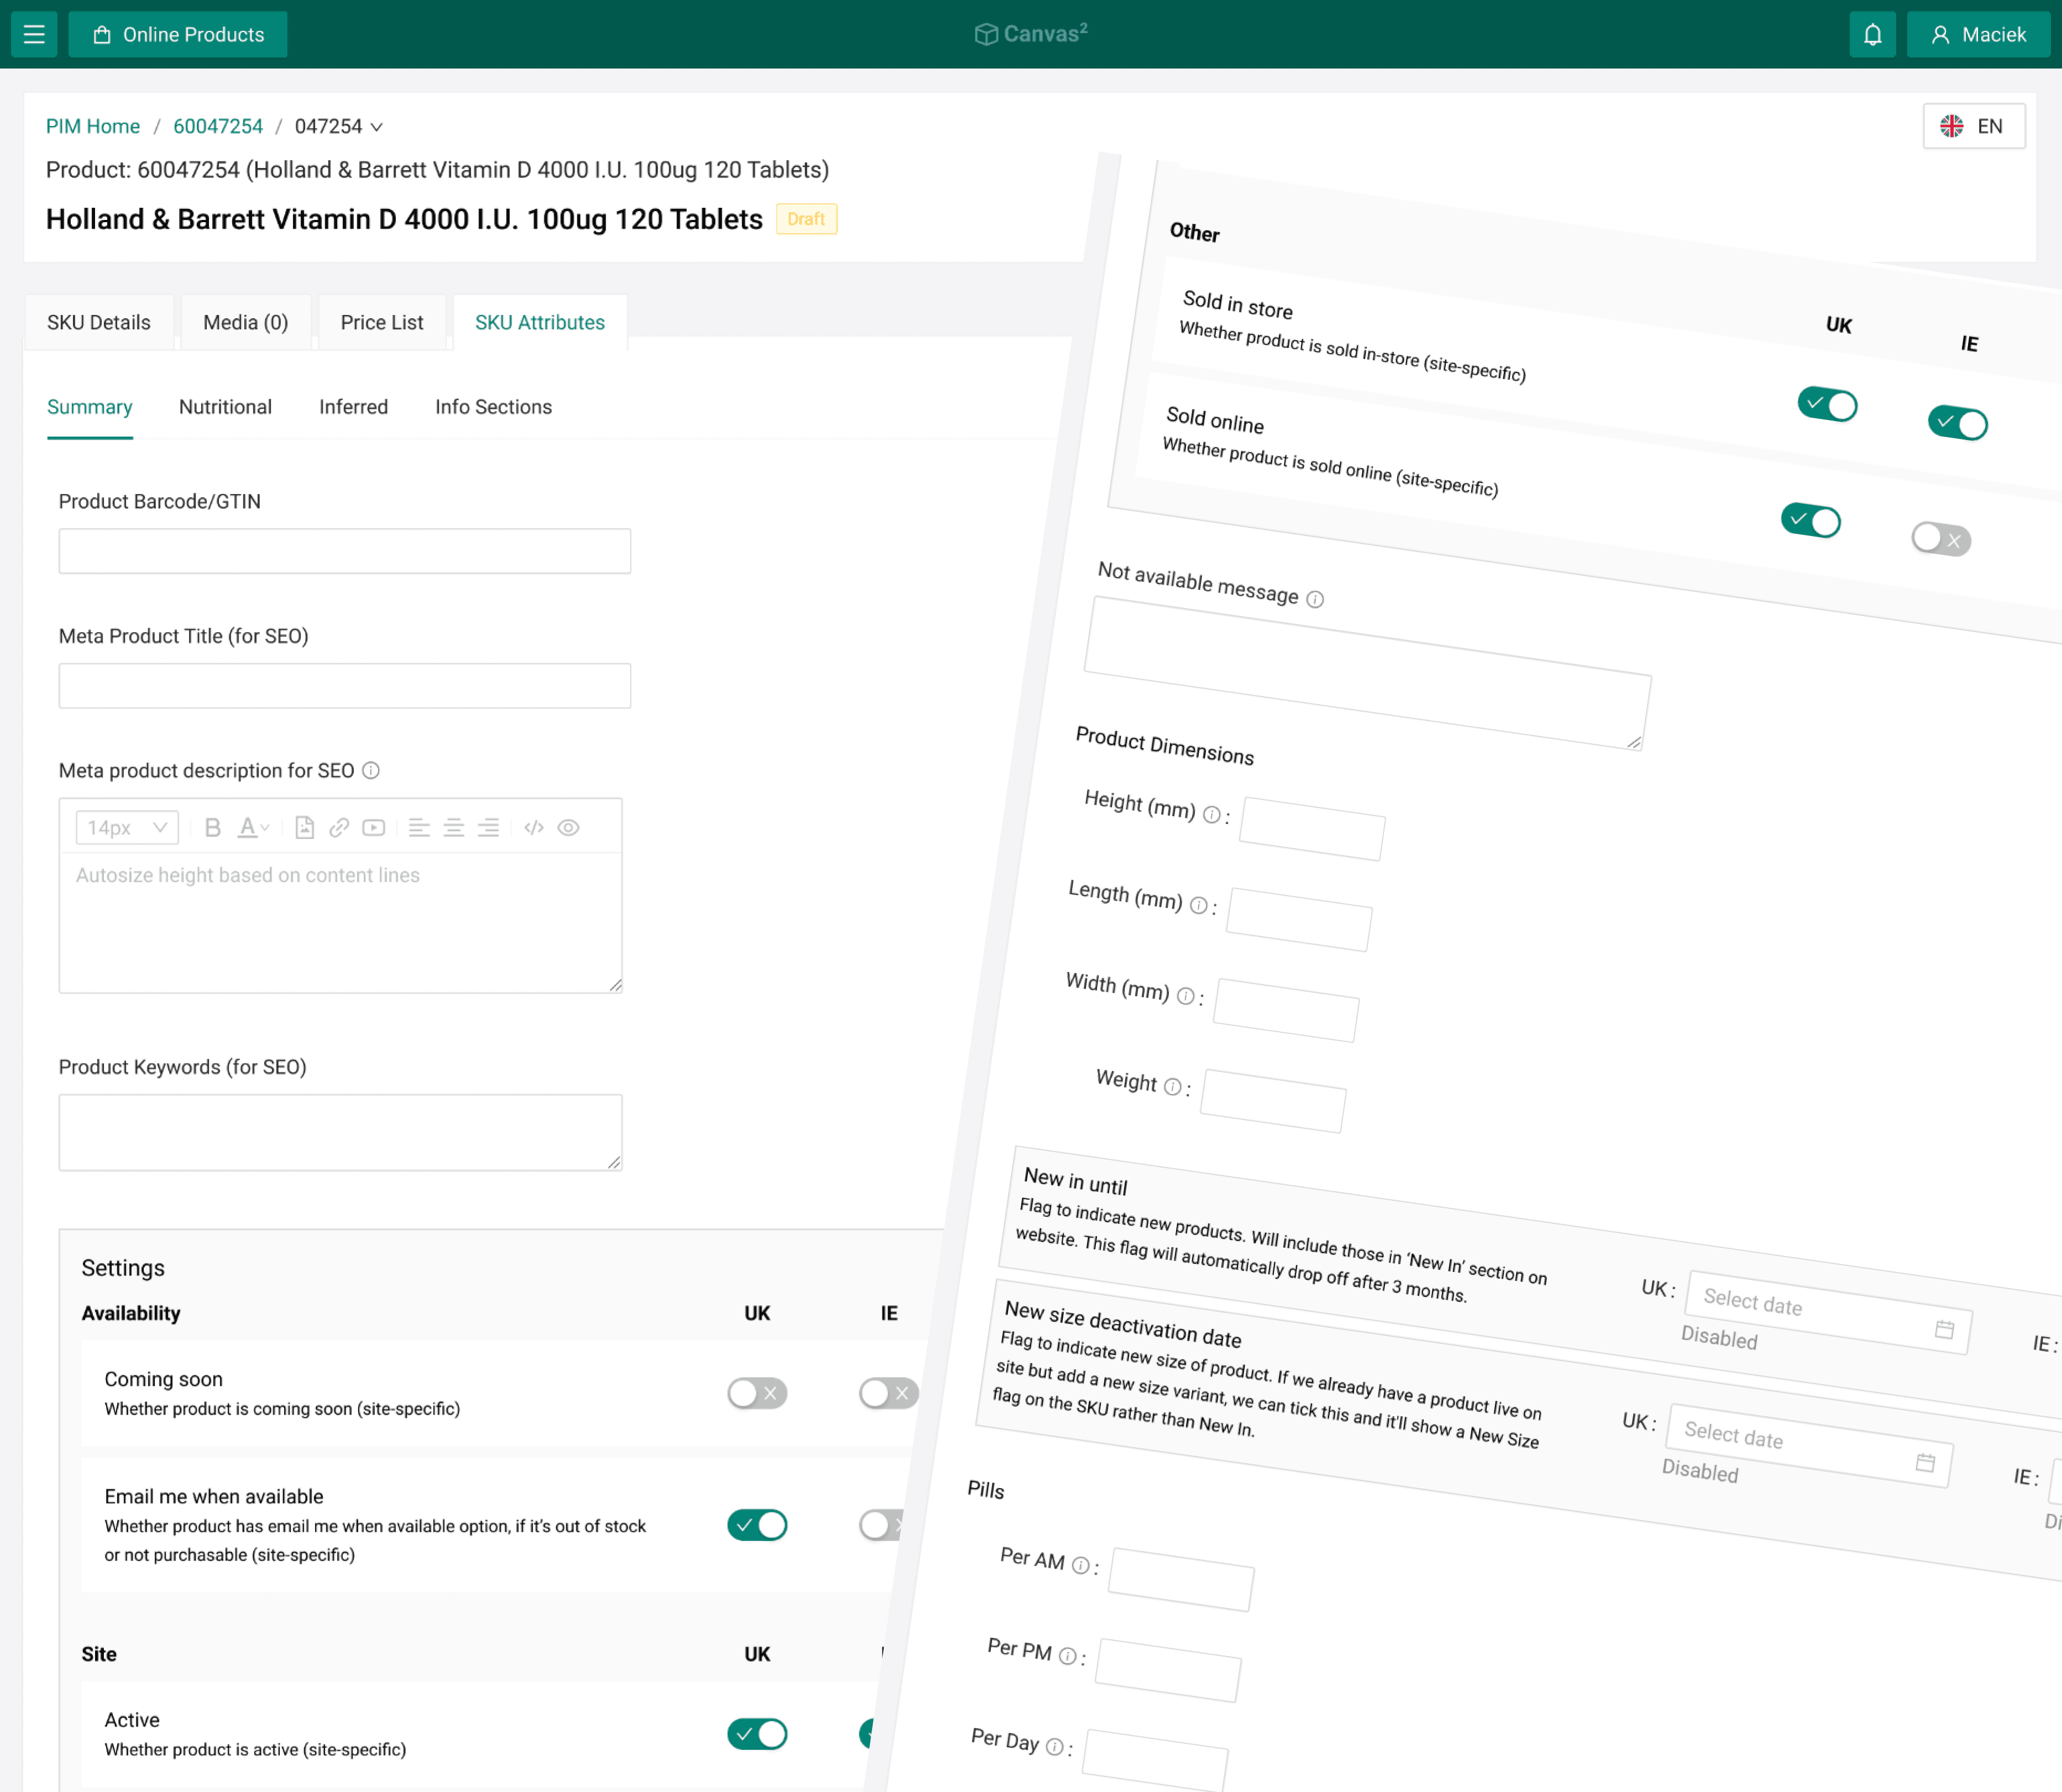The image size is (2062, 1792).
Task: Go to the PIM Home breadcrumb link
Action: [x=93, y=127]
